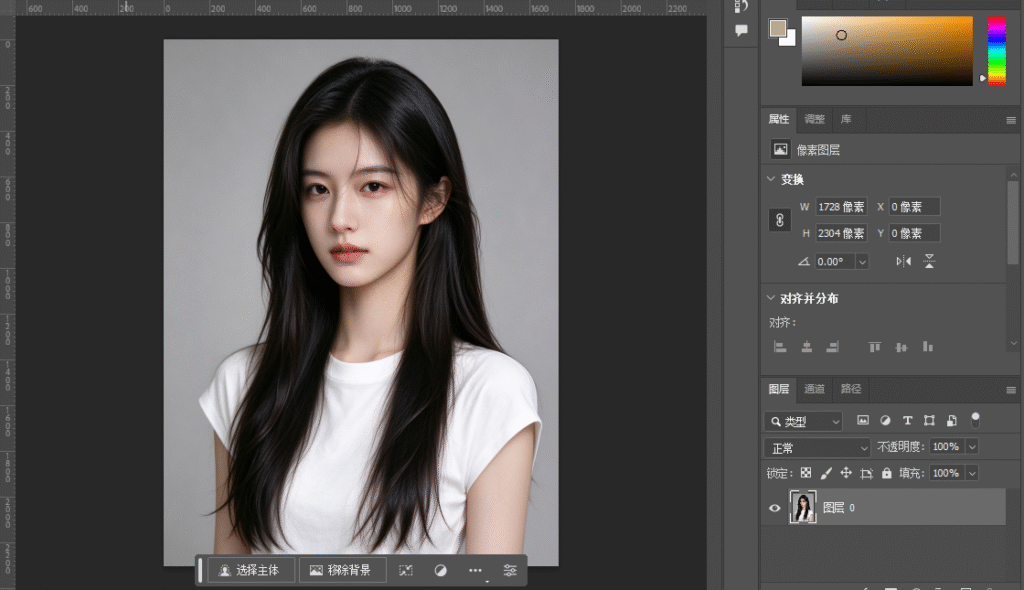Click the type layer filter icon
The image size is (1024, 590).
click(x=907, y=421)
